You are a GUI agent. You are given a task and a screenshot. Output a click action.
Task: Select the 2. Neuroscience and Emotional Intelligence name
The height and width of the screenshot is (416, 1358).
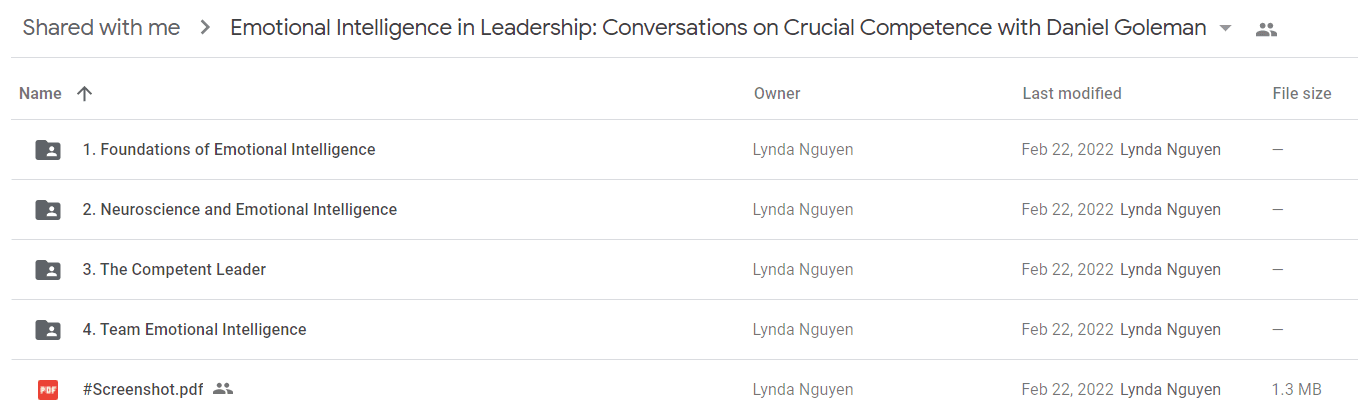240,210
